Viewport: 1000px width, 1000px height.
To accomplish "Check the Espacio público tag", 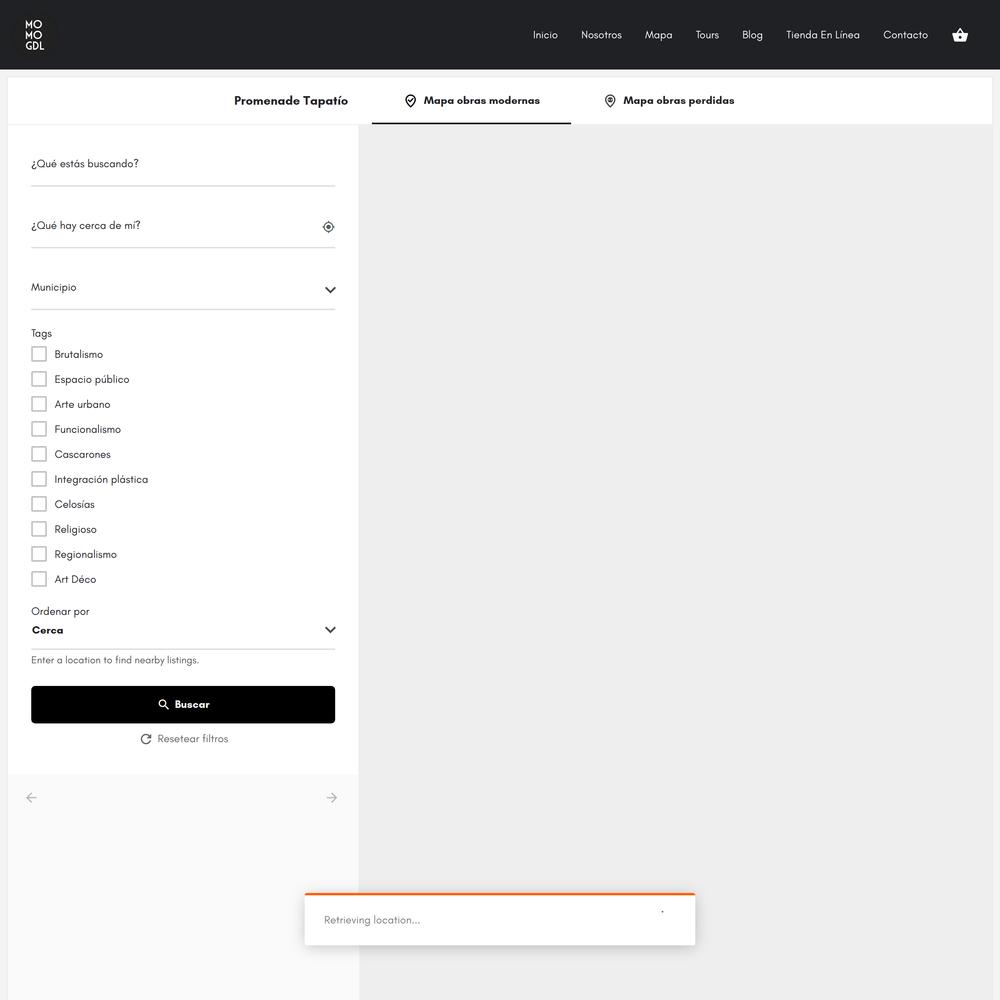I will (39, 379).
